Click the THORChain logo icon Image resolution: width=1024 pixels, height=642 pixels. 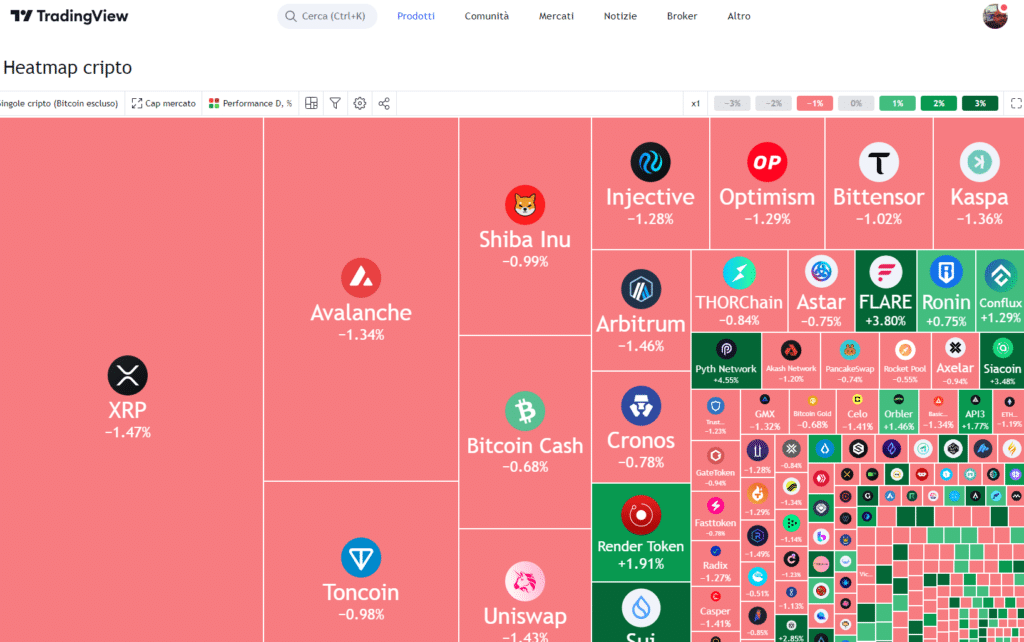[739, 273]
